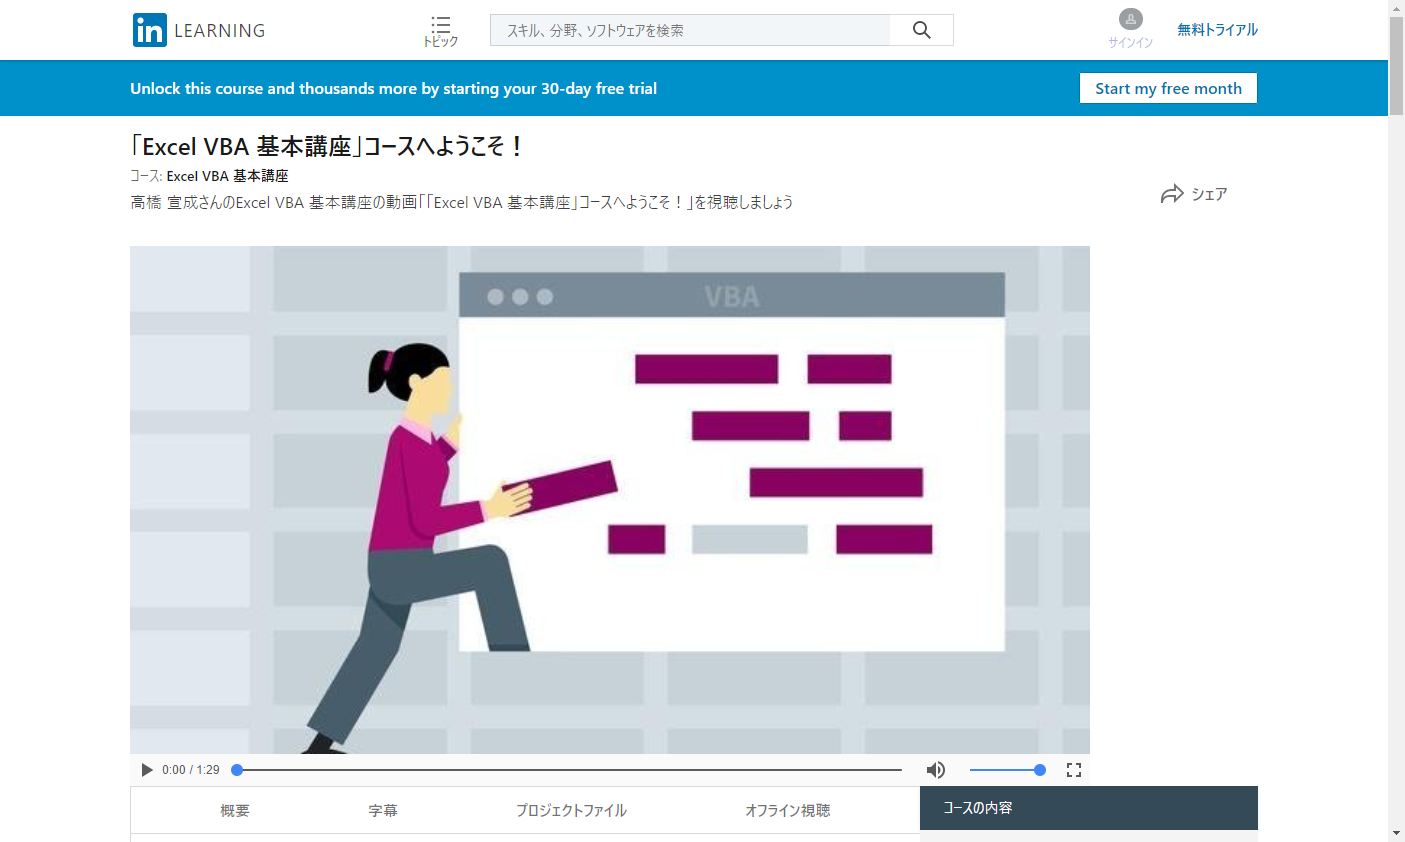Viewport: 1405px width, 842px height.
Task: Click the scrollbar up arrow
Action: [1396, 8]
